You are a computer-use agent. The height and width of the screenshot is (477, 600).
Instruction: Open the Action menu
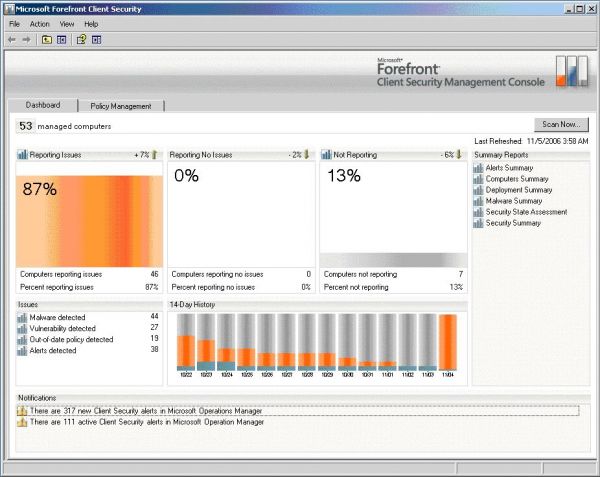pos(39,24)
